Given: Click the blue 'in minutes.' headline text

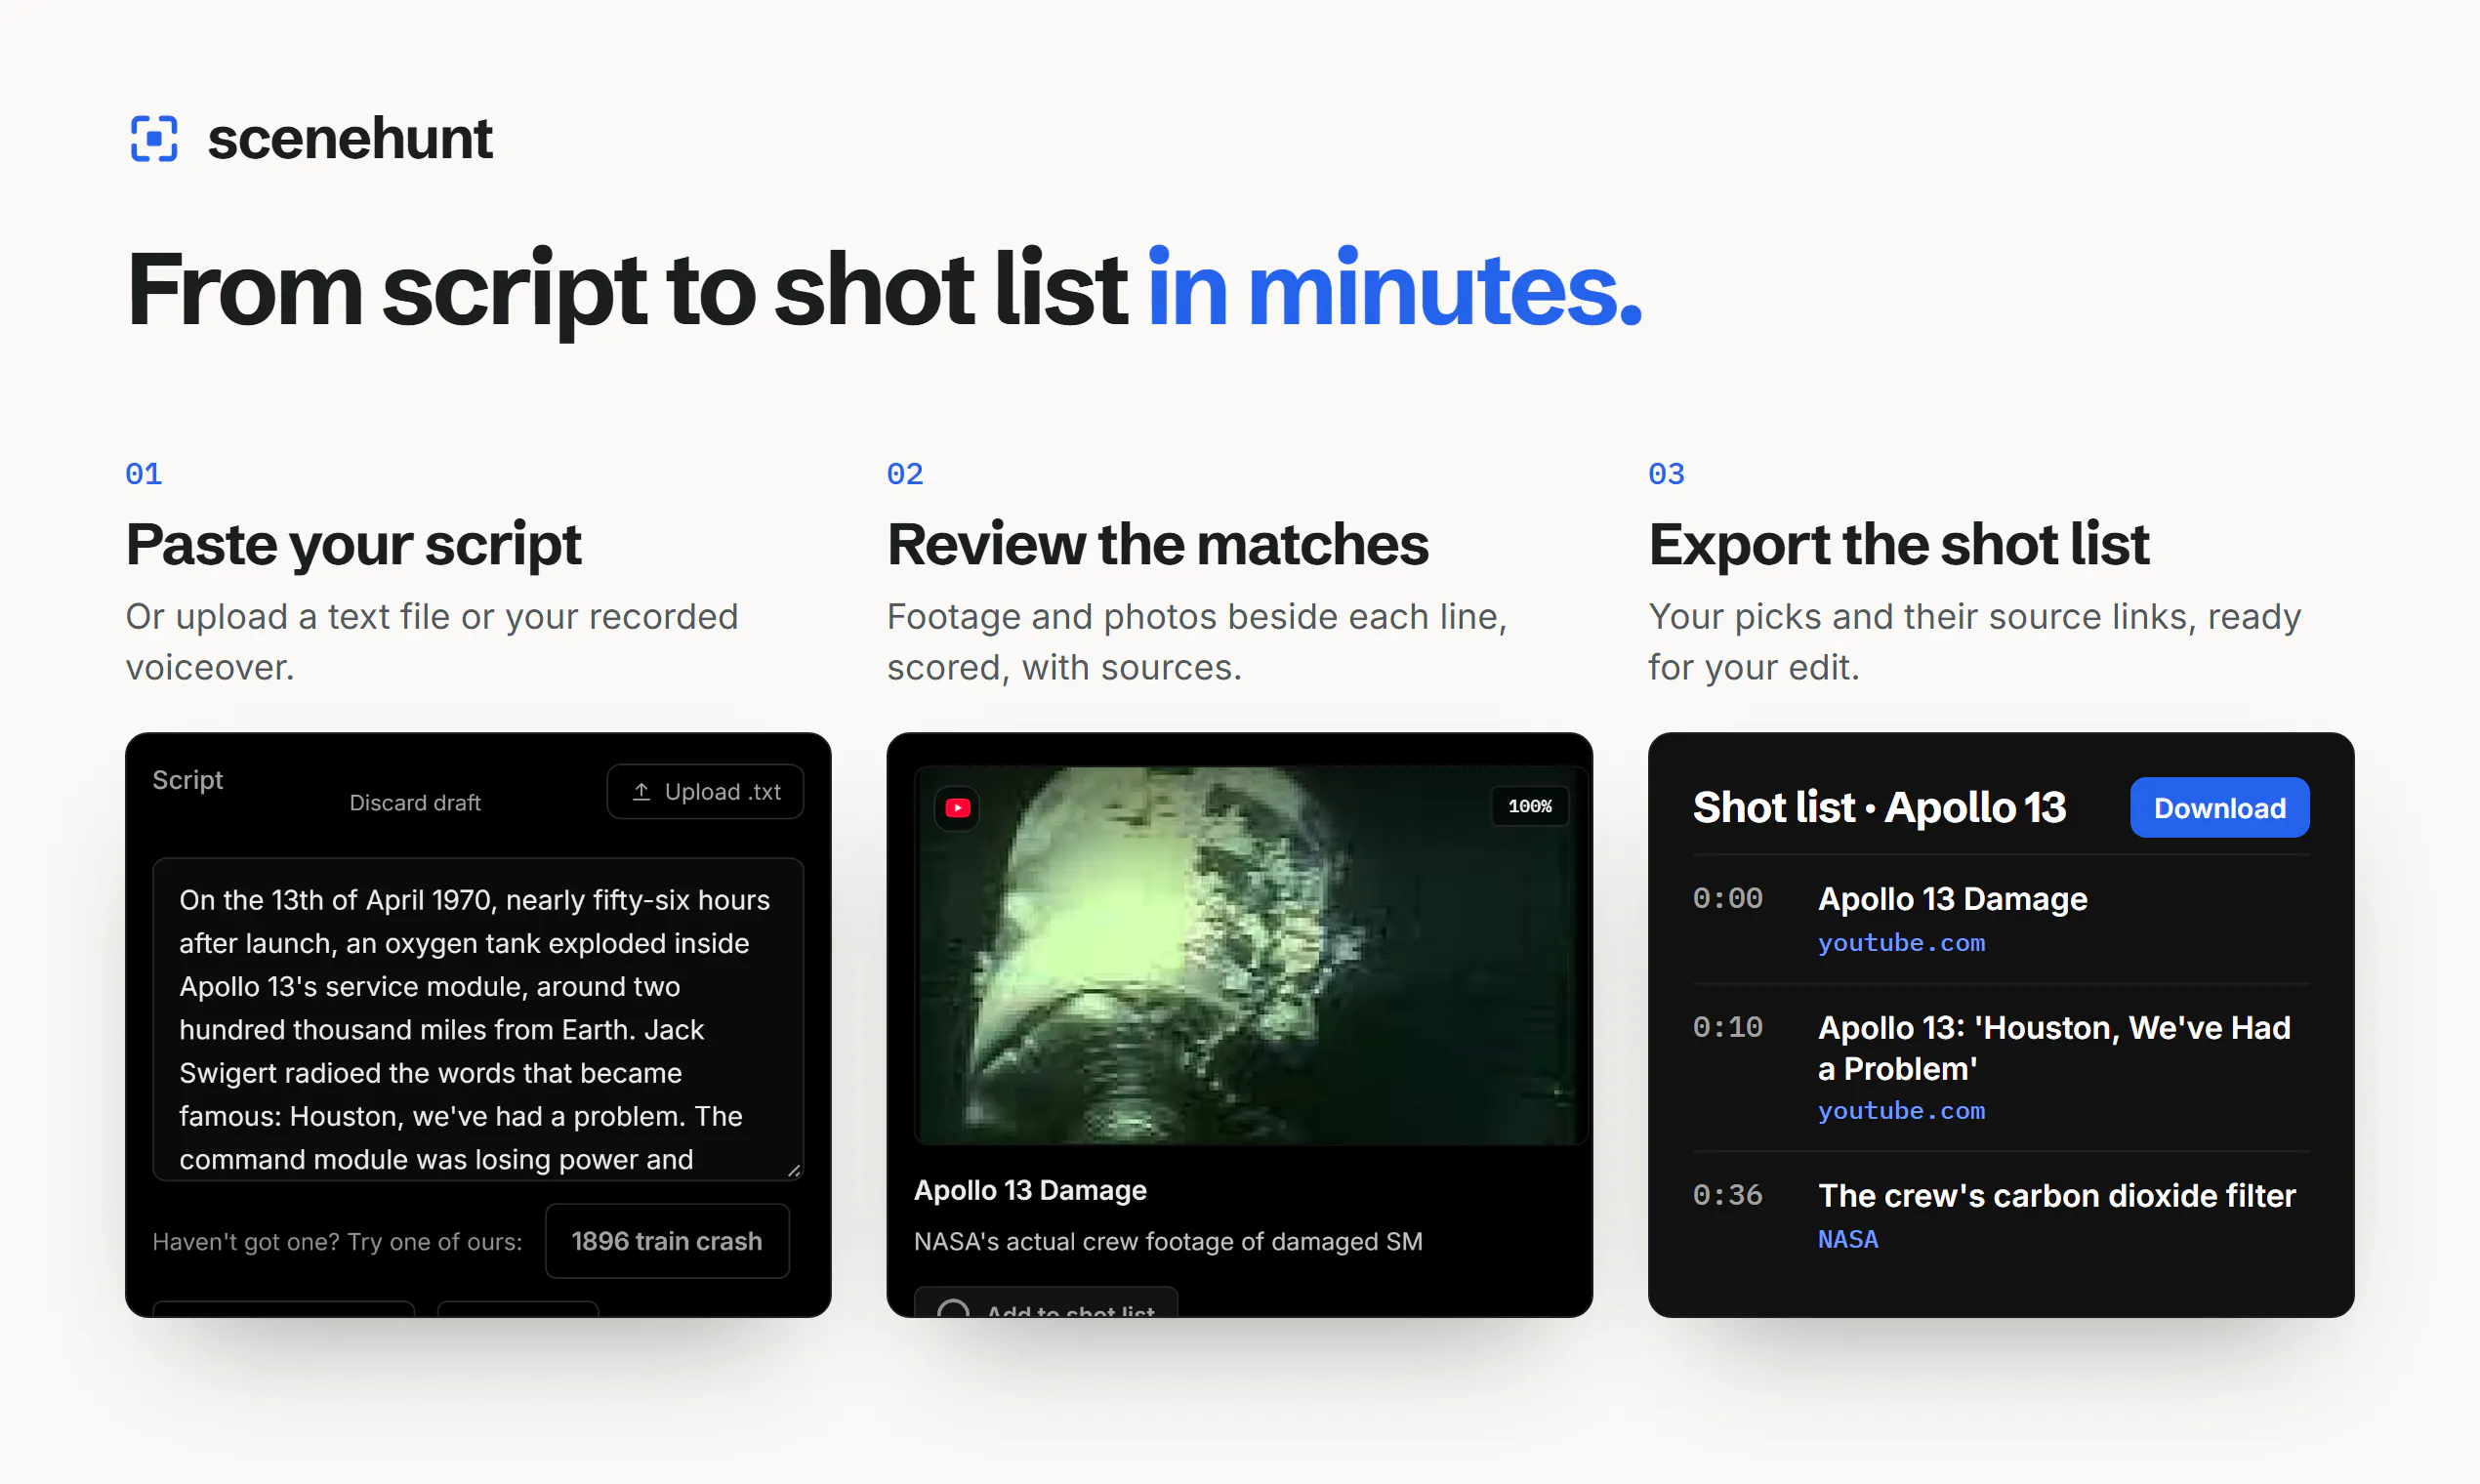Looking at the screenshot, I should coord(1394,289).
